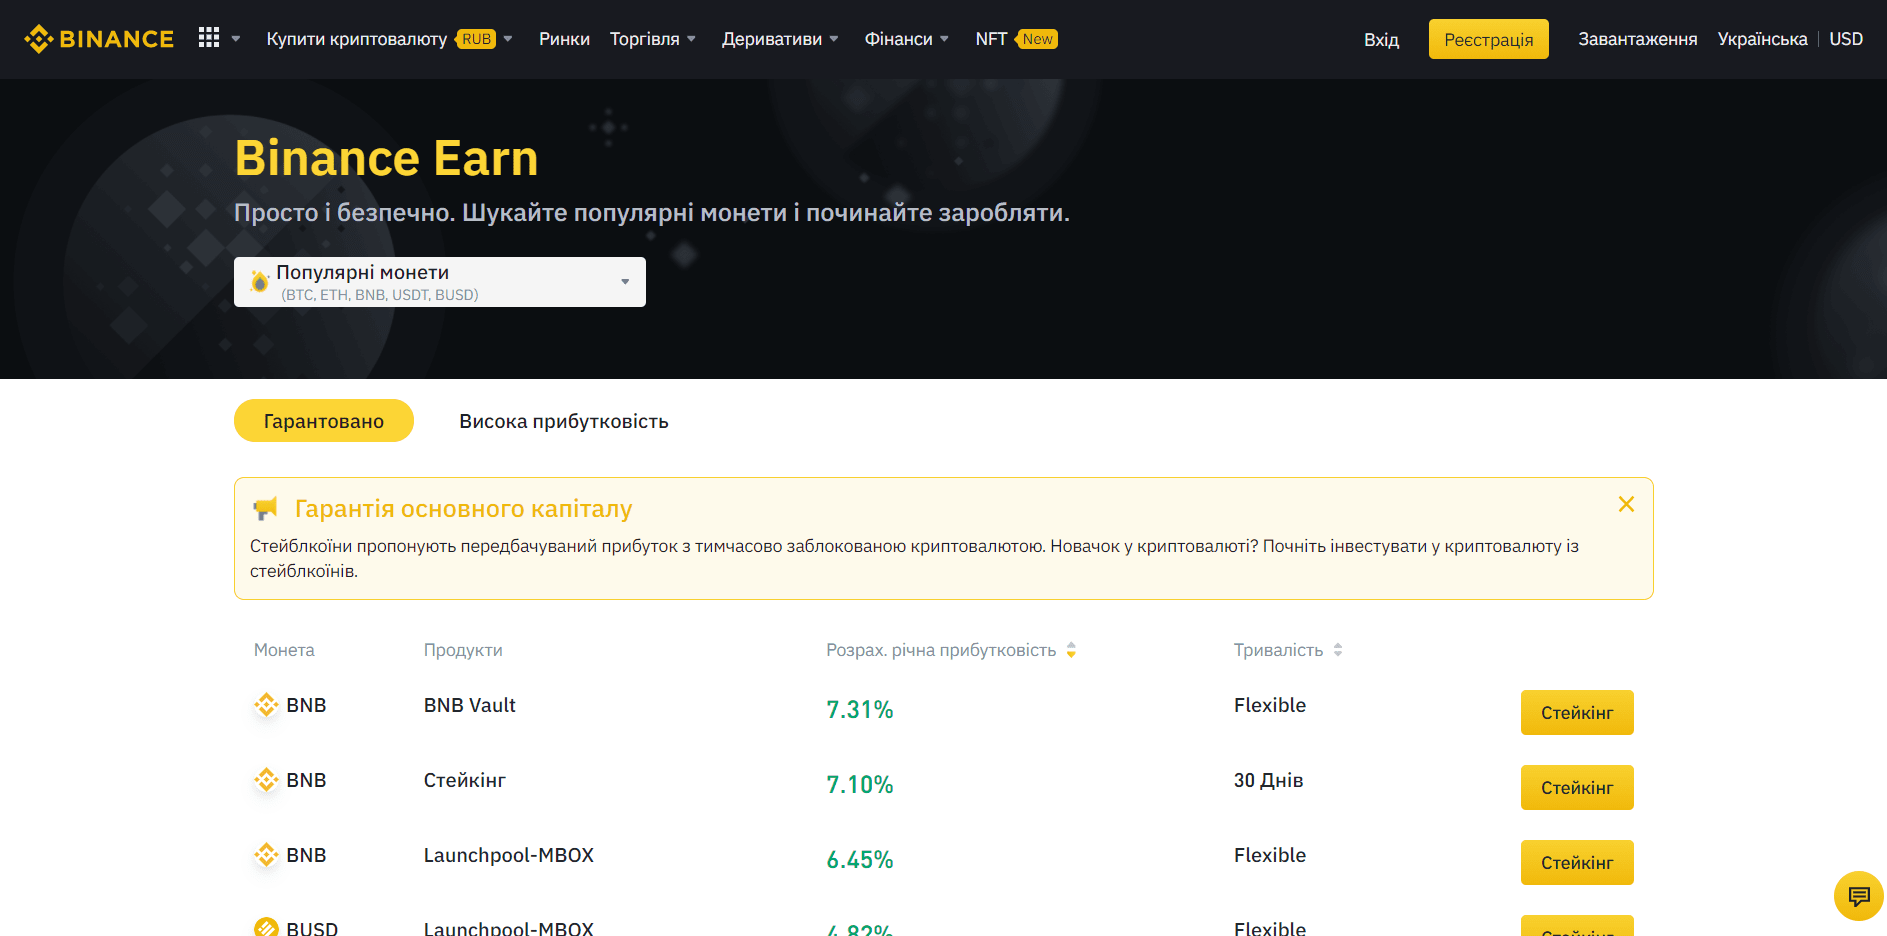This screenshot has height=936, width=1887.
Task: Click the New badge beside NFT
Action: click(x=1037, y=39)
